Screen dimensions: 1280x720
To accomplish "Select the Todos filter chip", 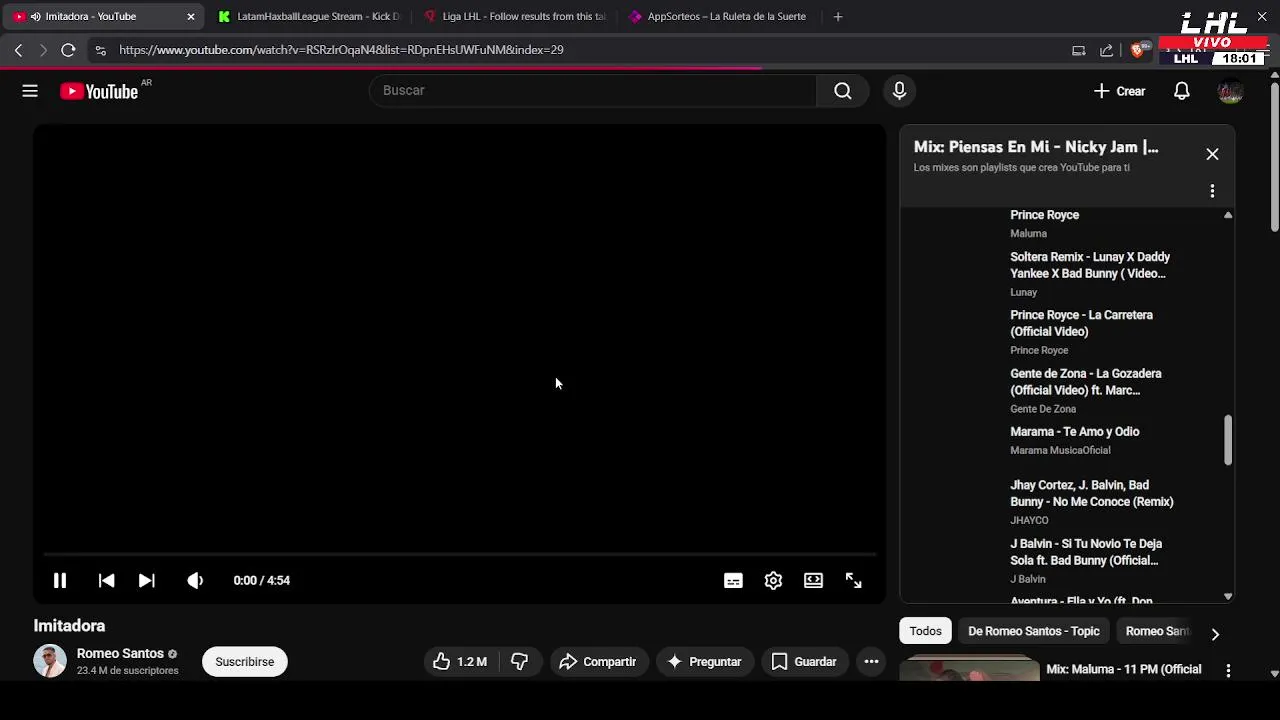I will pos(925,631).
